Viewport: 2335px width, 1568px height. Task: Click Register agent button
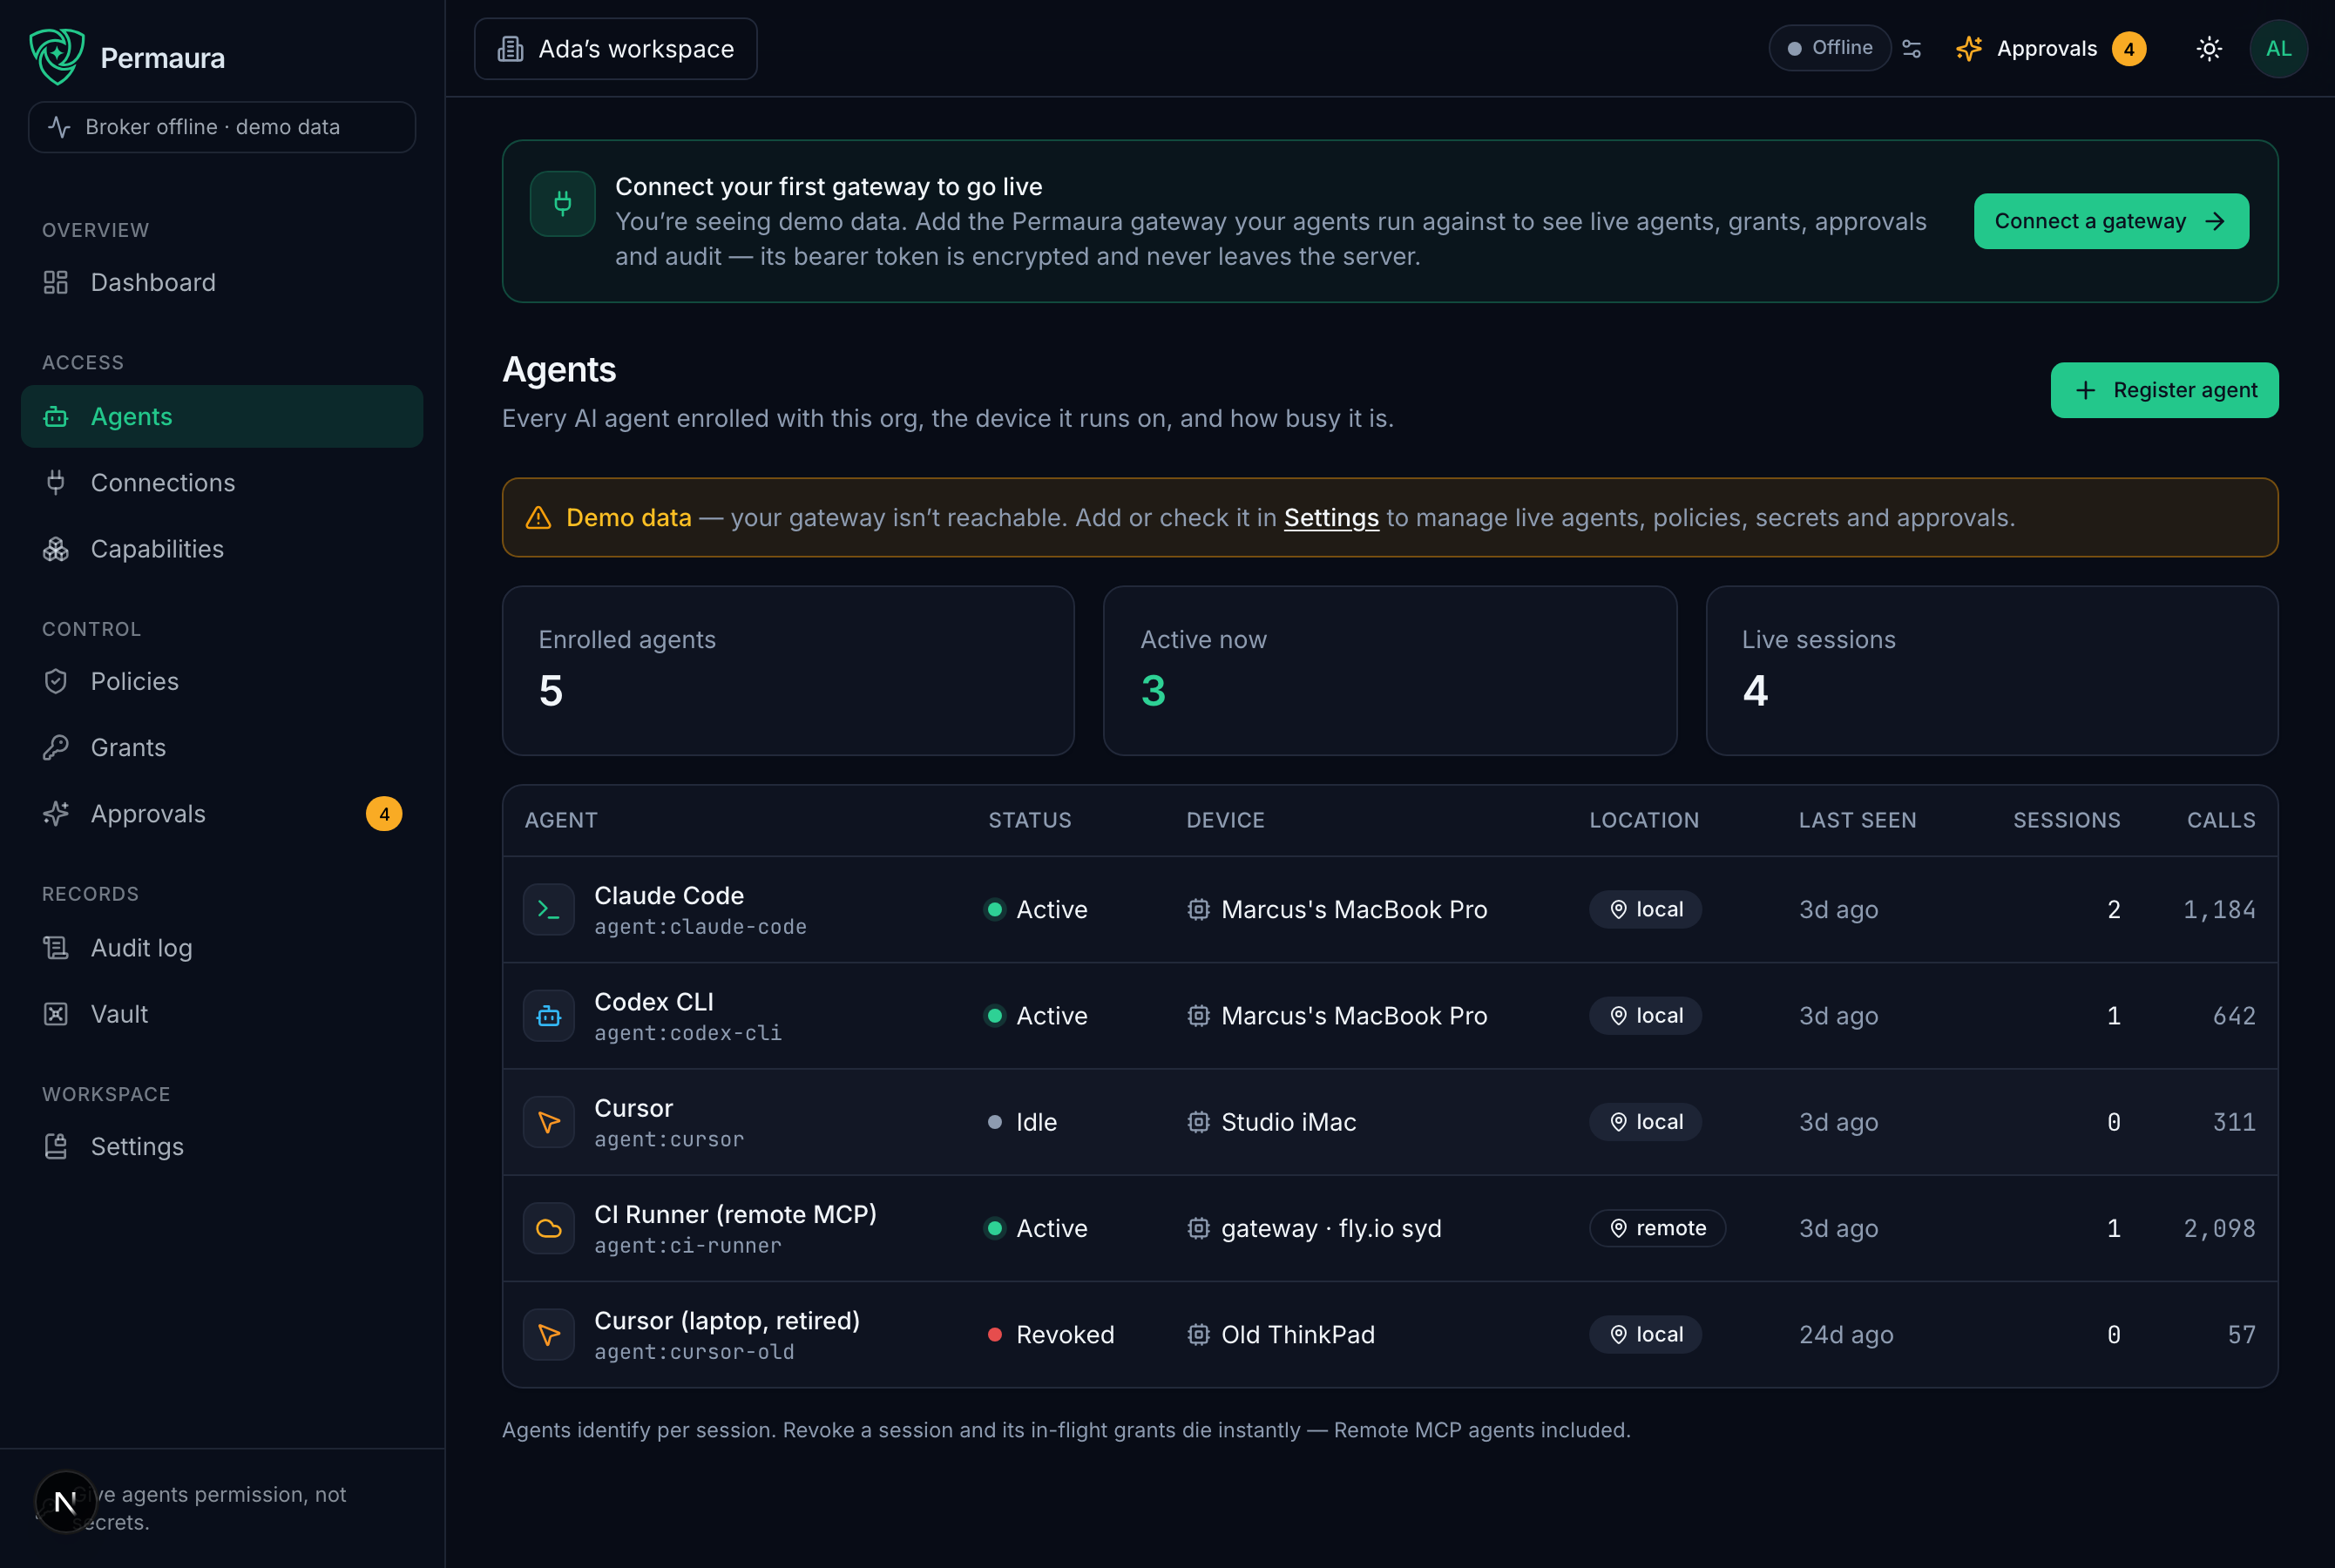pyautogui.click(x=2164, y=390)
